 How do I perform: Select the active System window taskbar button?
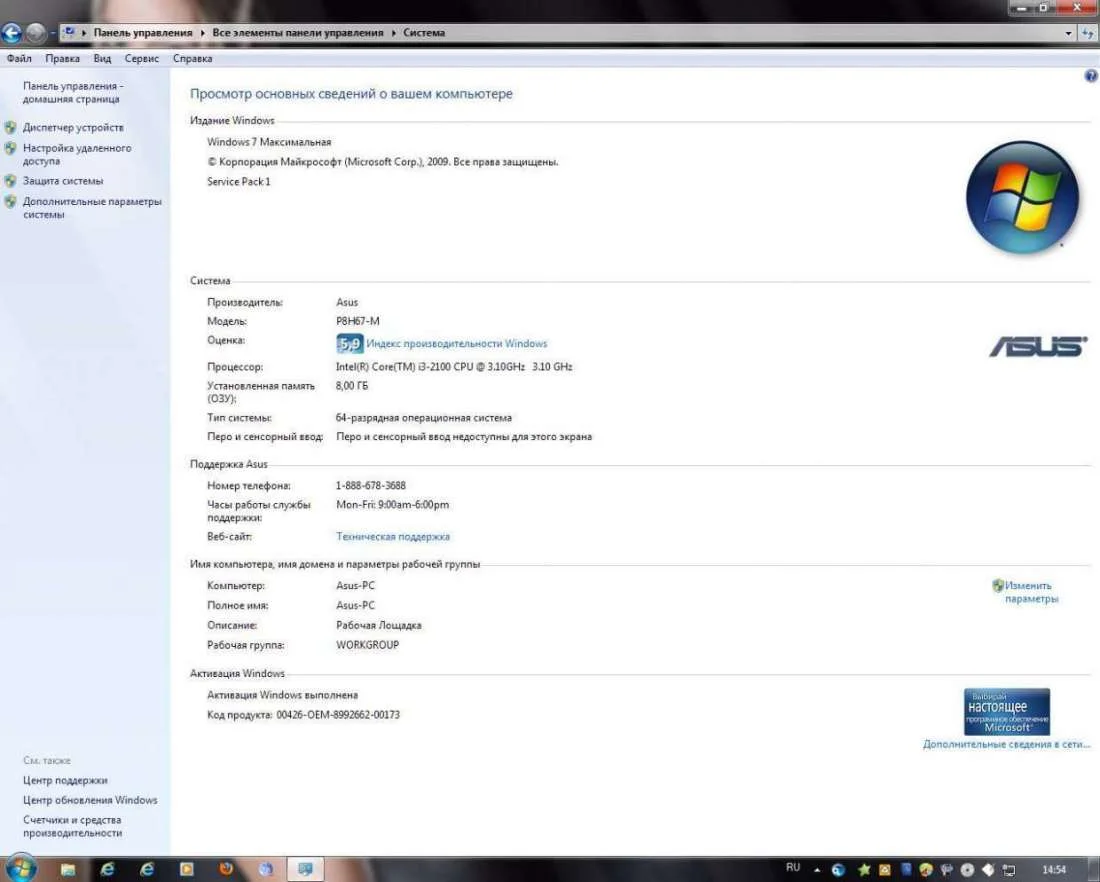click(x=304, y=869)
